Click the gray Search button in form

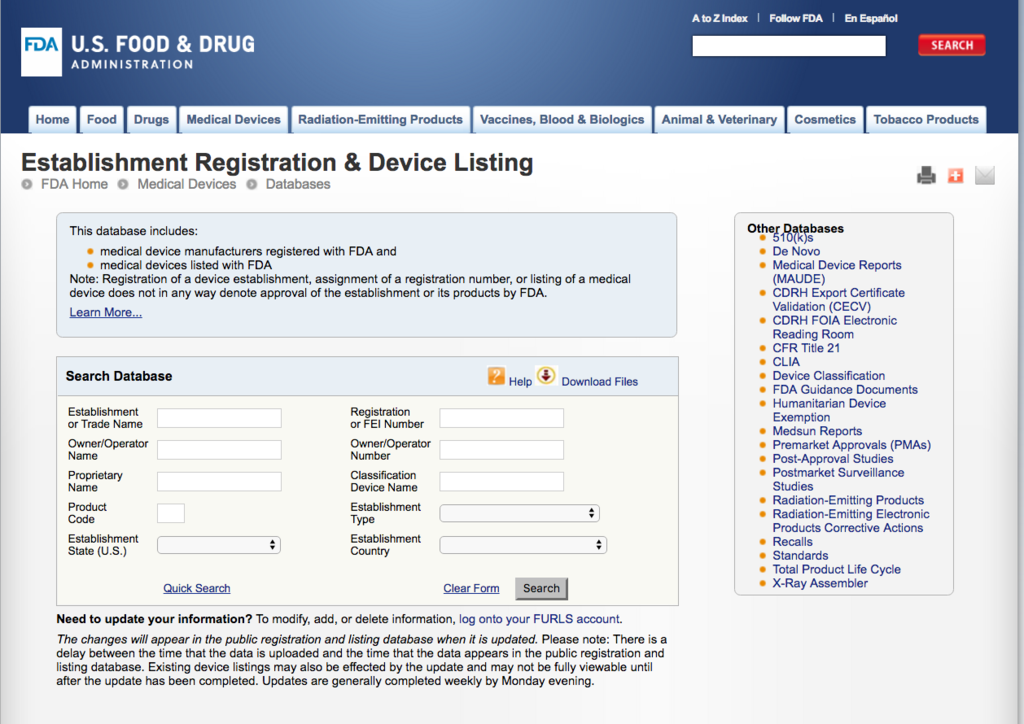pos(541,588)
